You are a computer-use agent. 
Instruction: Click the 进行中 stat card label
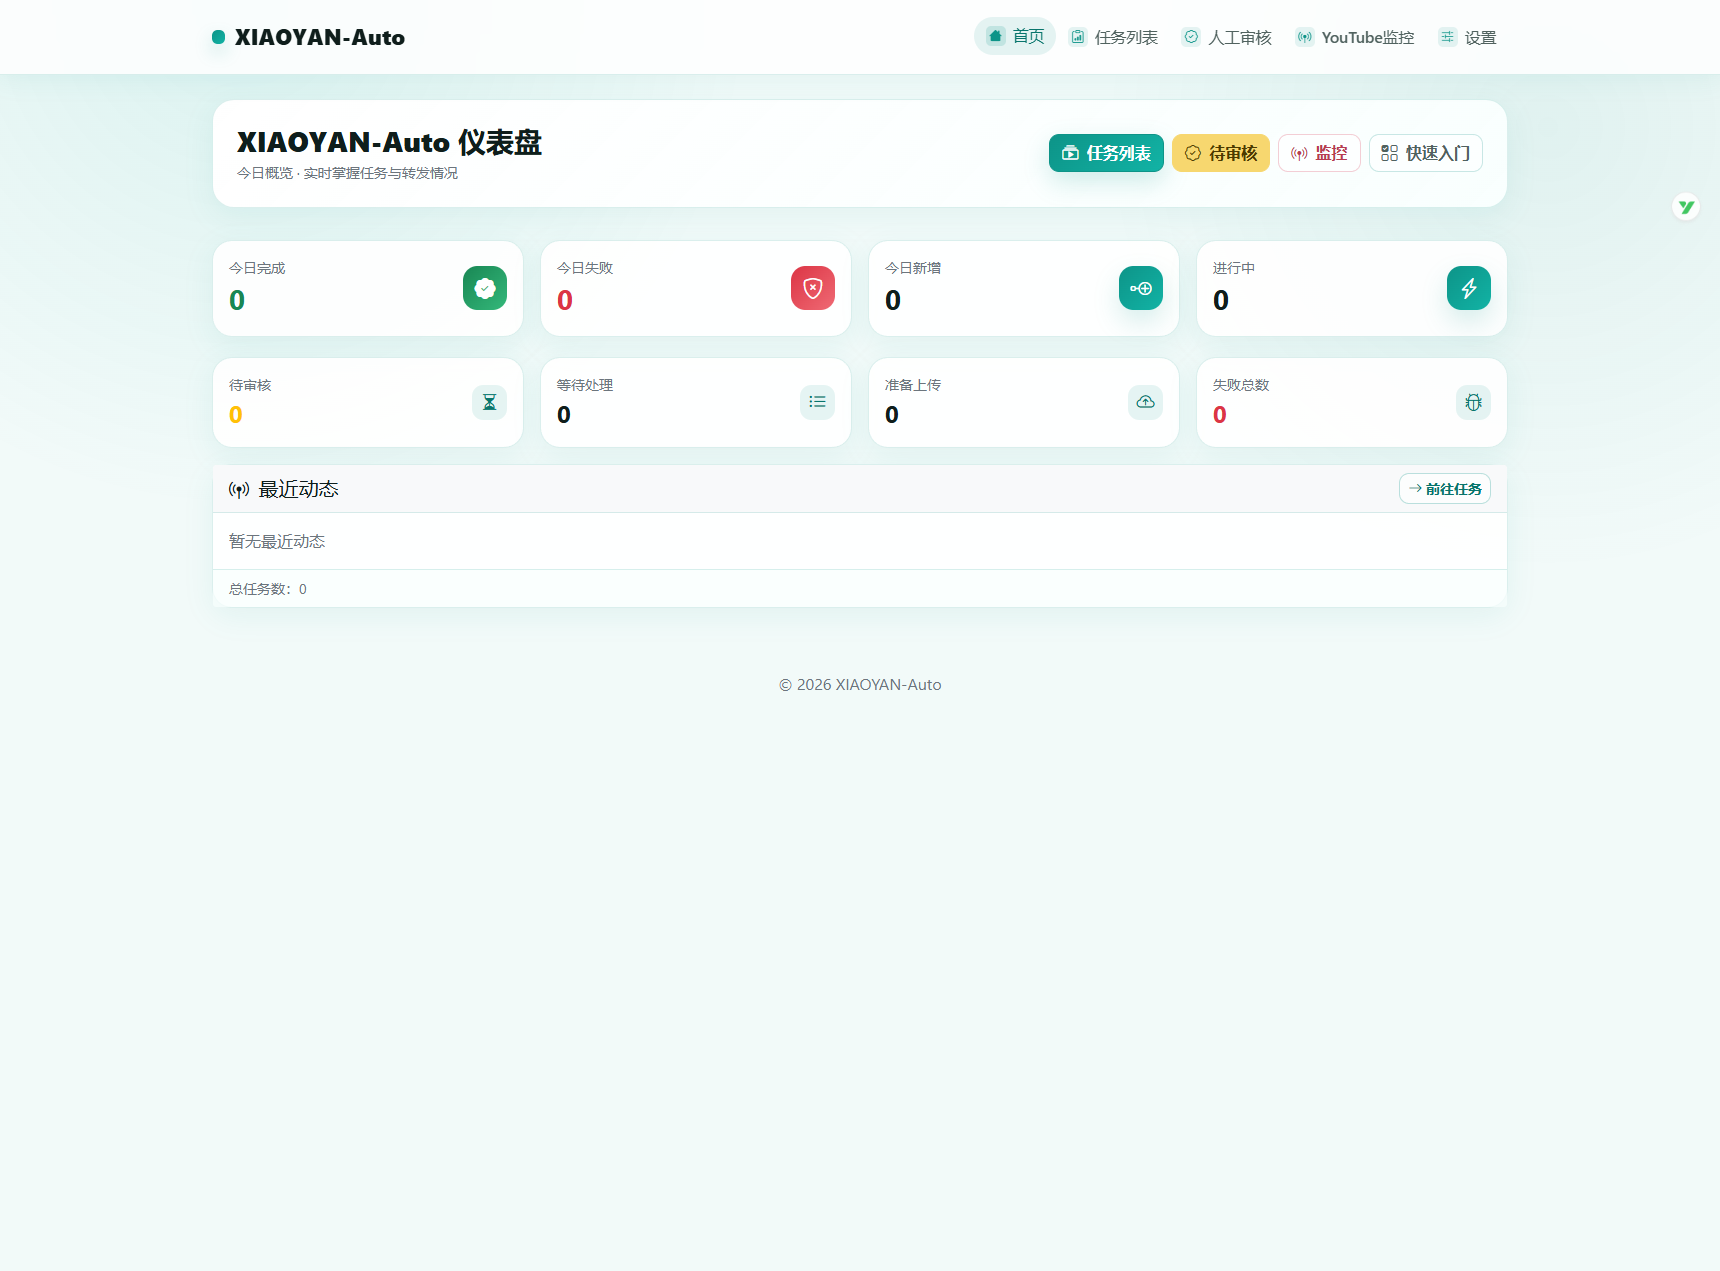(1234, 268)
